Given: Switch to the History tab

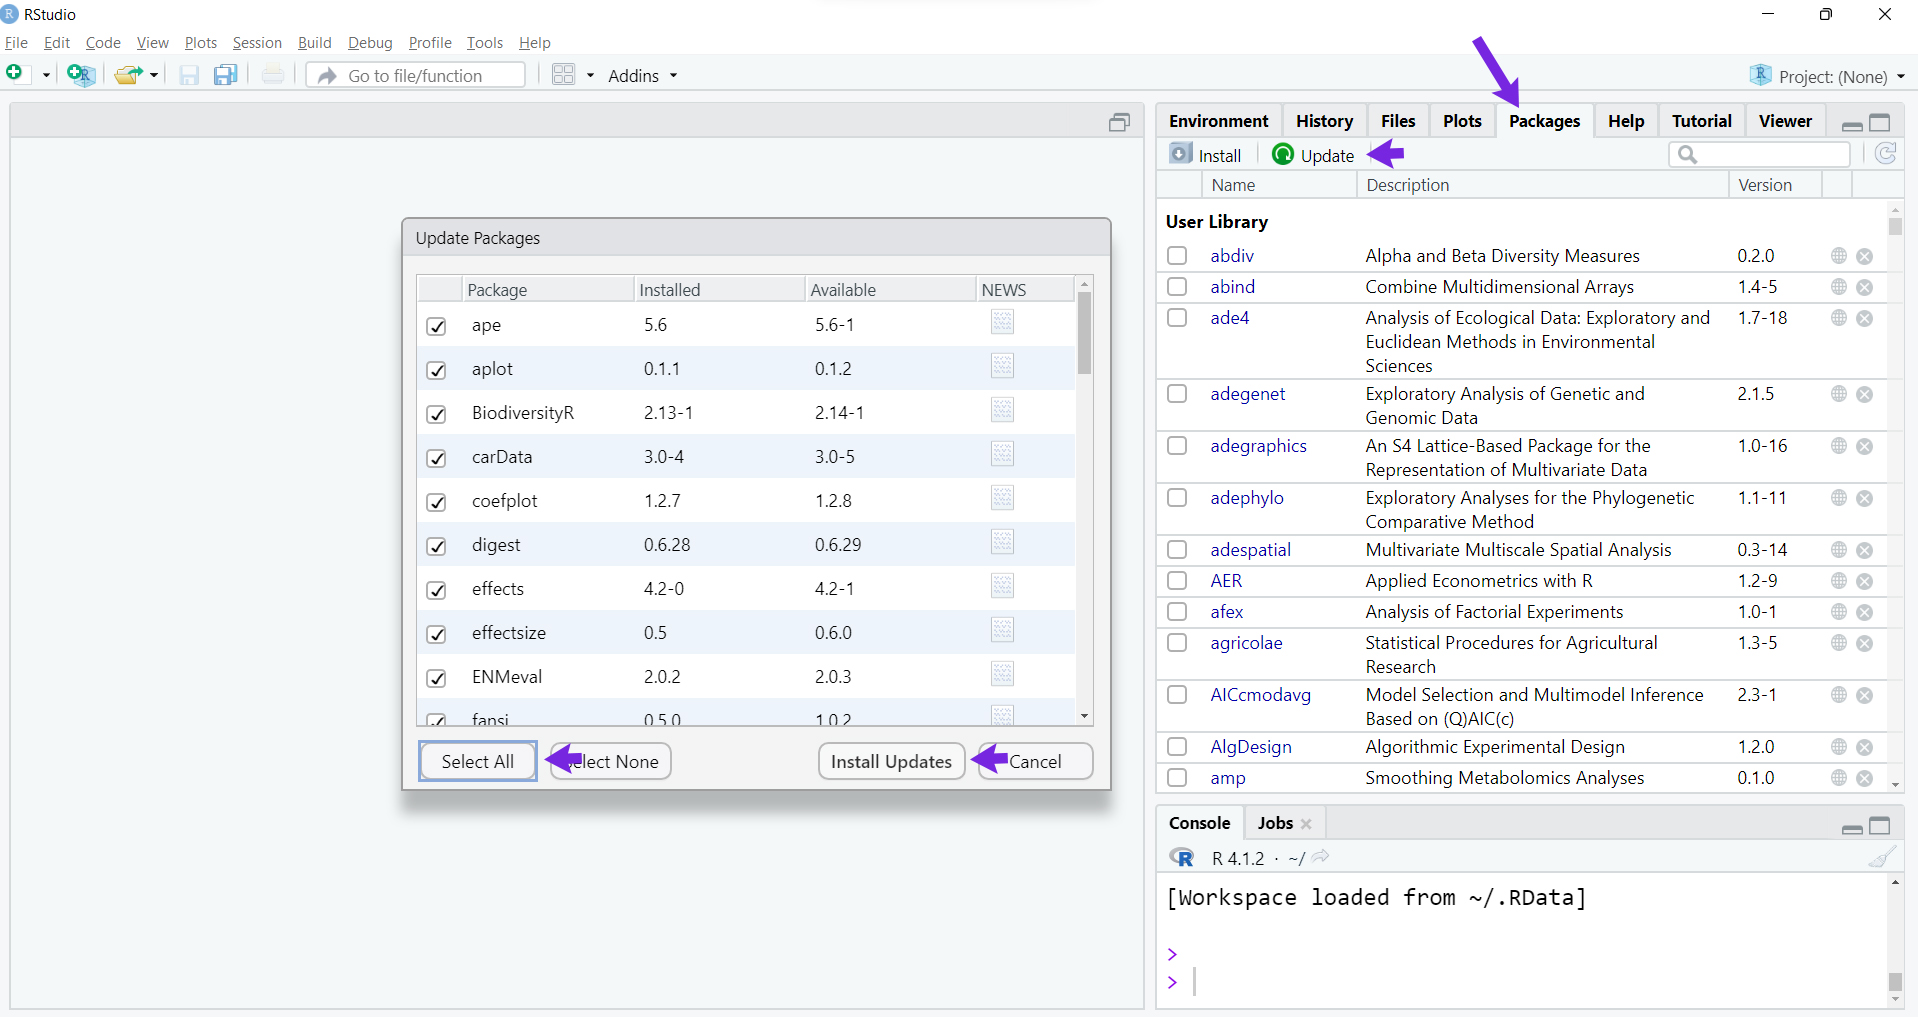Looking at the screenshot, I should click(x=1324, y=121).
